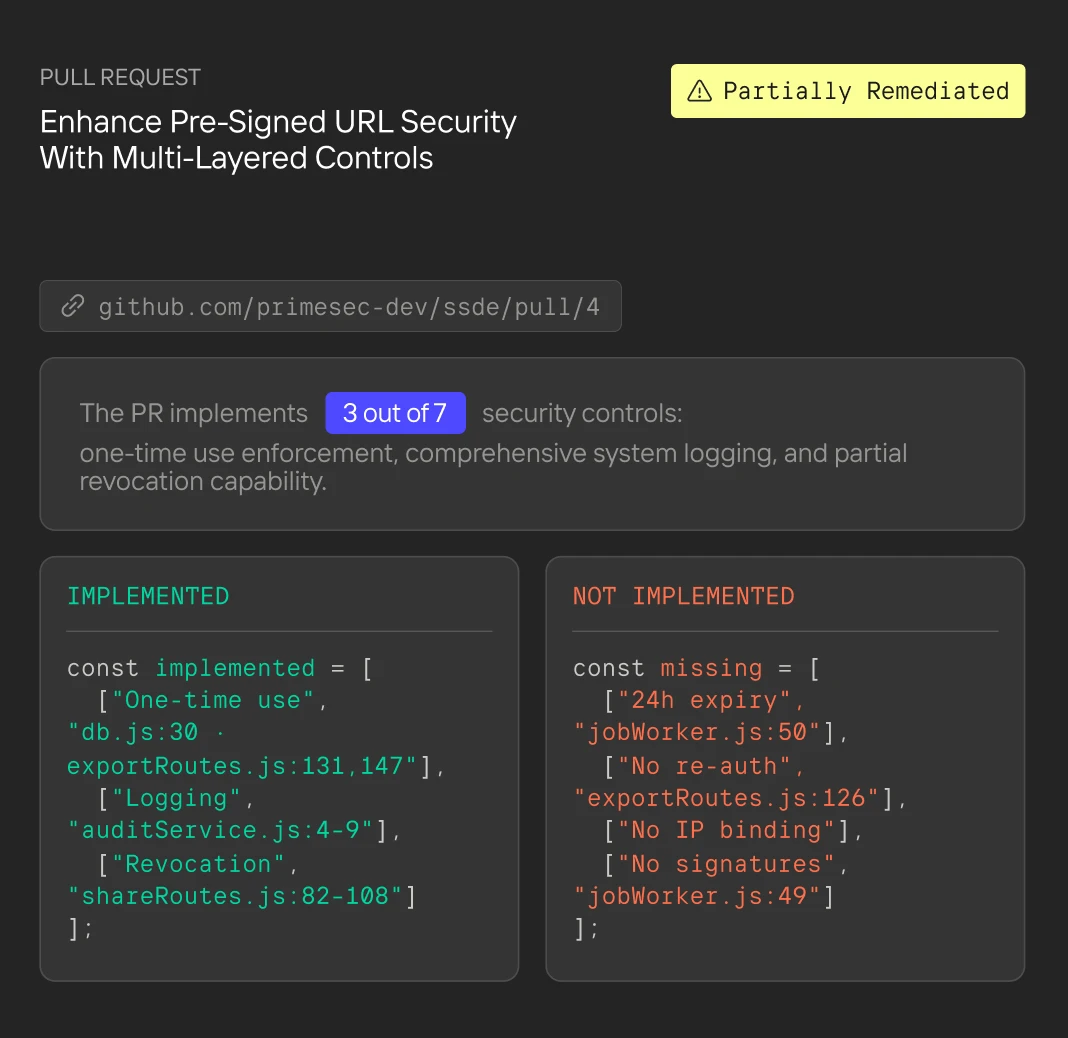1068x1038 pixels.
Task: Click the PULL REQUEST label
Action: pos(120,78)
